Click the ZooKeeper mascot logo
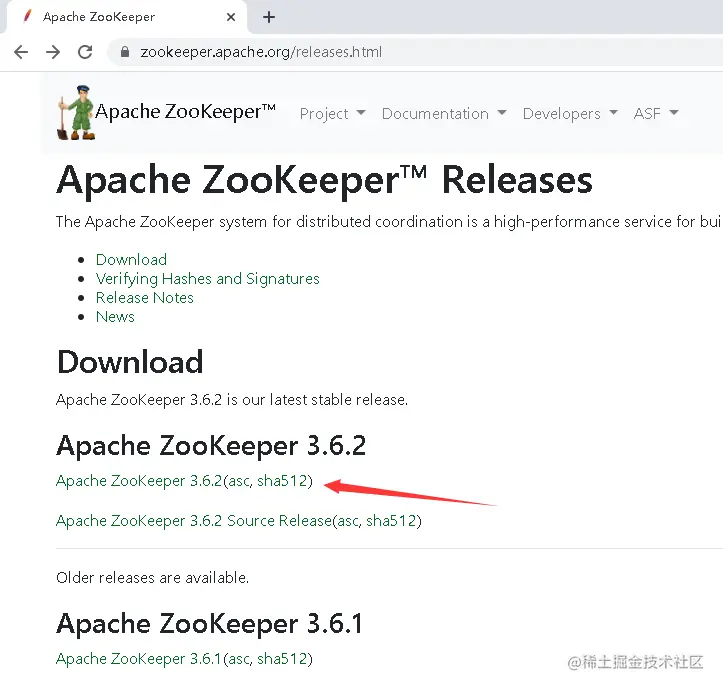Viewport: 723px width, 690px height. 76,113
